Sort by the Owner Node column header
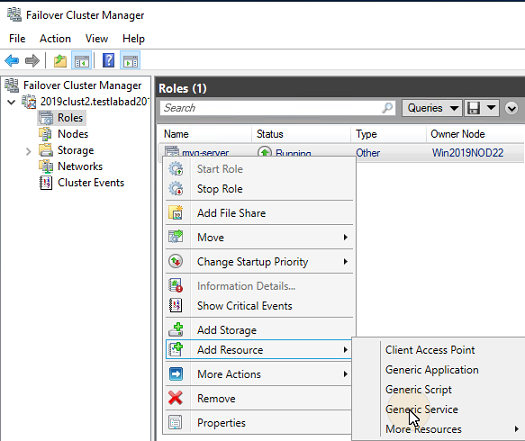This screenshot has height=441, width=525. [457, 134]
